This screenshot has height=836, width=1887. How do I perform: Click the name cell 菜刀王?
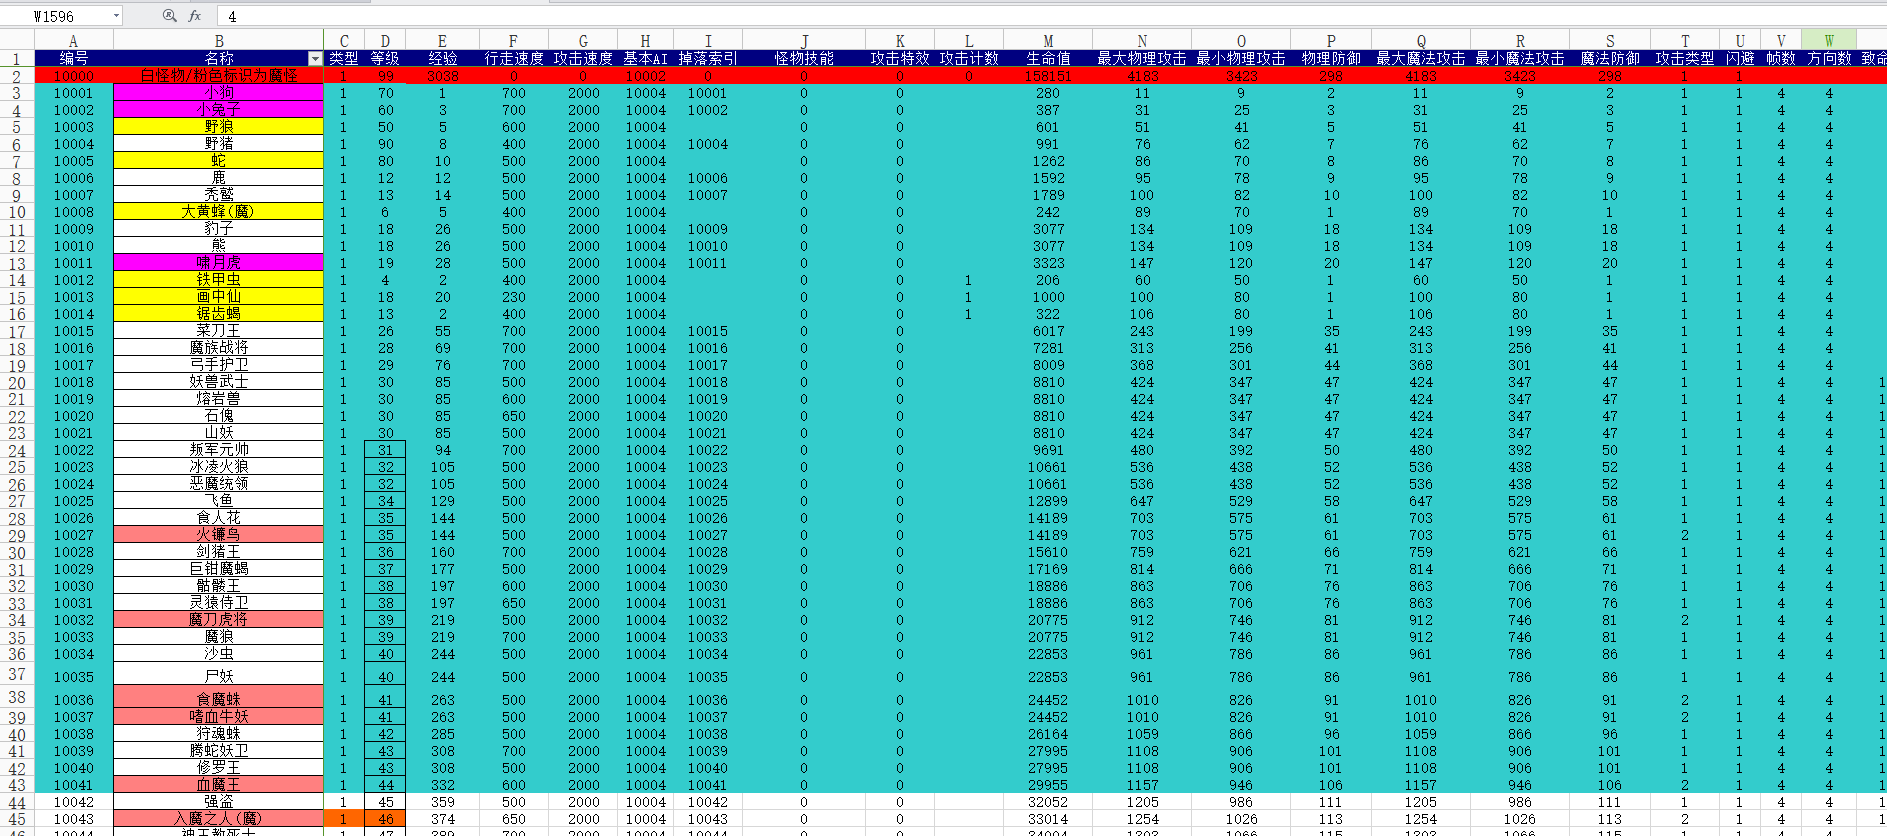[x=219, y=331]
